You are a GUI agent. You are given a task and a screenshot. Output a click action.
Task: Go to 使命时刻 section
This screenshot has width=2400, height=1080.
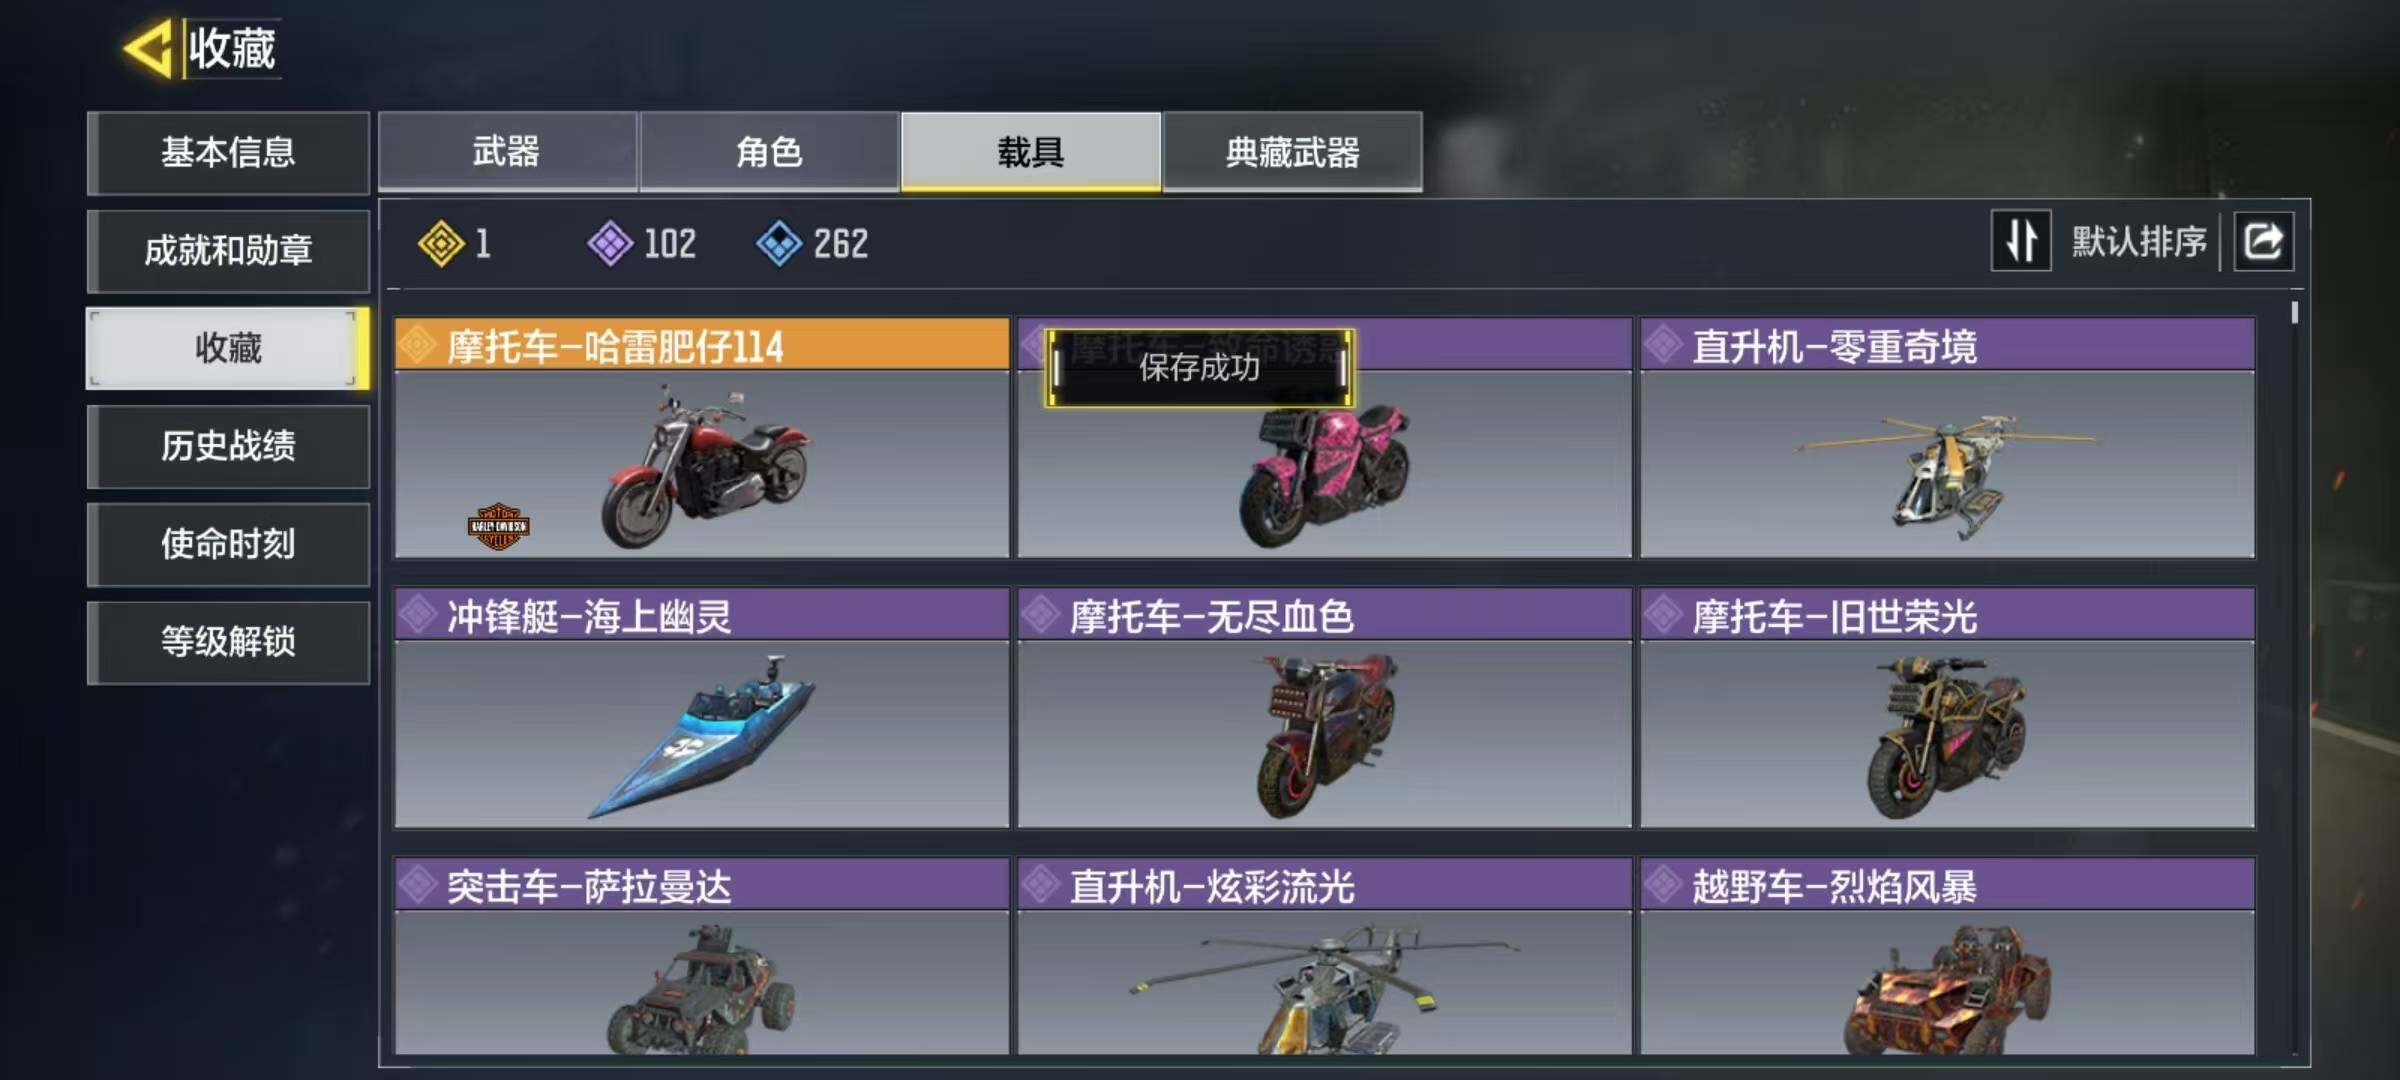pyautogui.click(x=228, y=545)
